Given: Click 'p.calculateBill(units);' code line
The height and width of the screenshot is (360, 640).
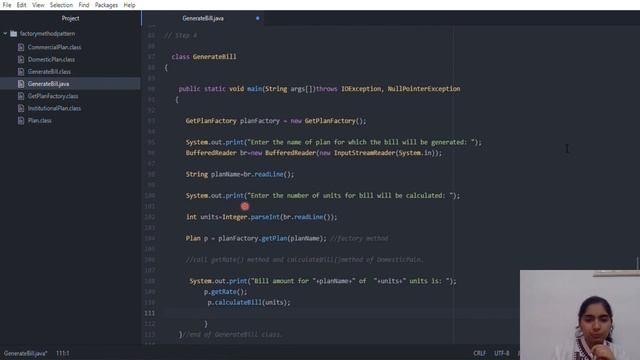Looking at the screenshot, I should [249, 302].
